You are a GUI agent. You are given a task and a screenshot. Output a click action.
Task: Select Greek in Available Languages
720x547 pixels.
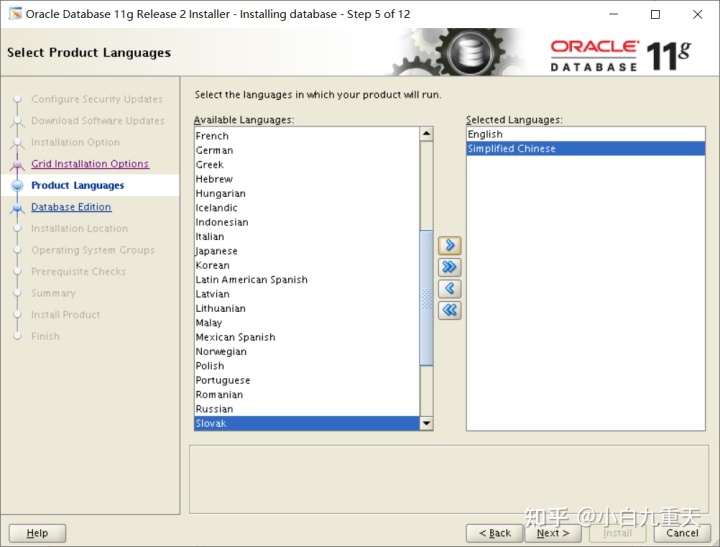pos(307,164)
